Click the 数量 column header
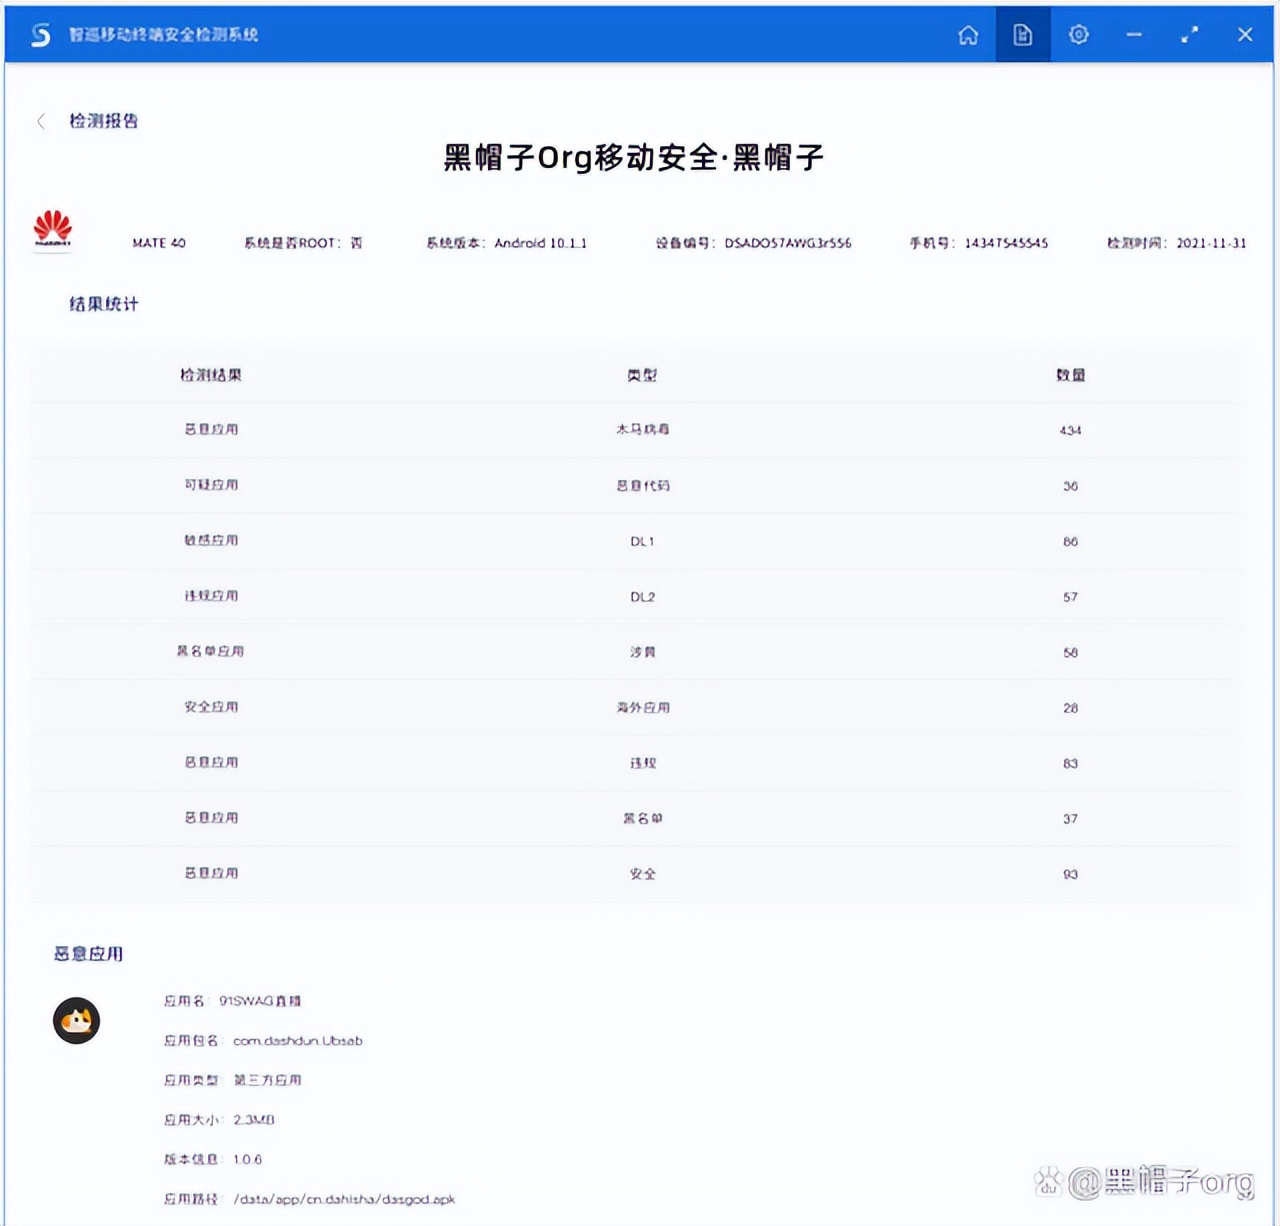The width and height of the screenshot is (1280, 1226). point(1071,375)
